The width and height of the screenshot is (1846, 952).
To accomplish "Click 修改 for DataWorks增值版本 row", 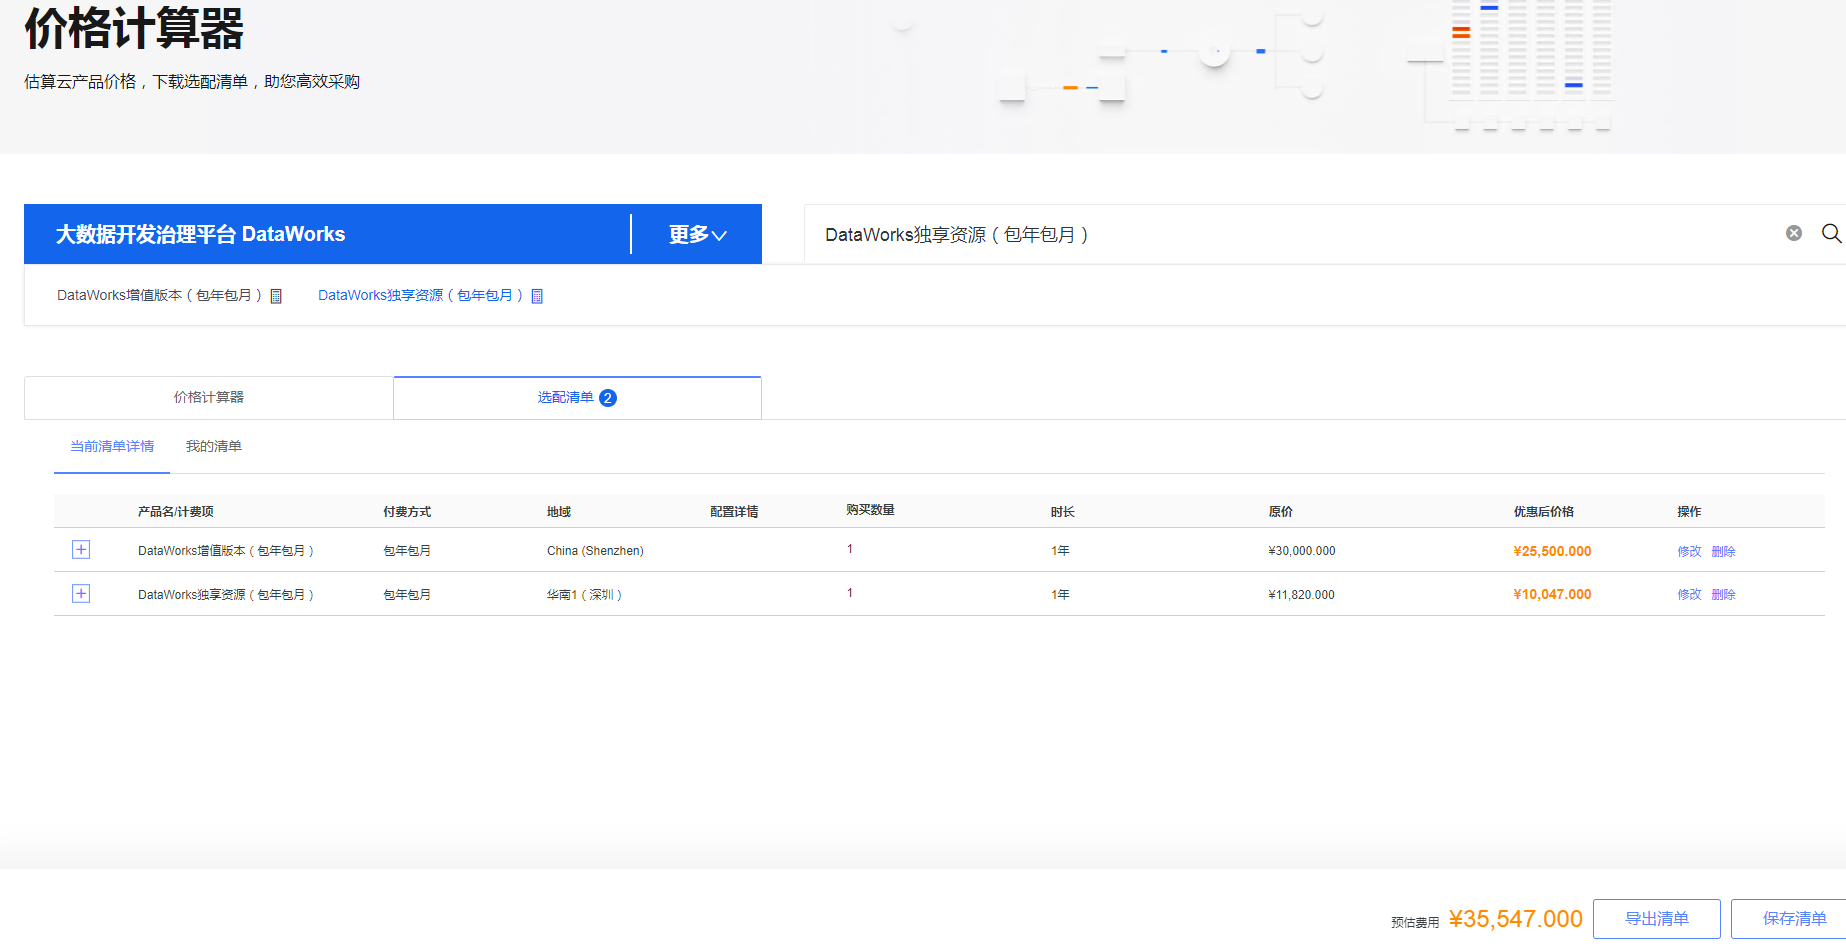I will pyautogui.click(x=1689, y=551).
